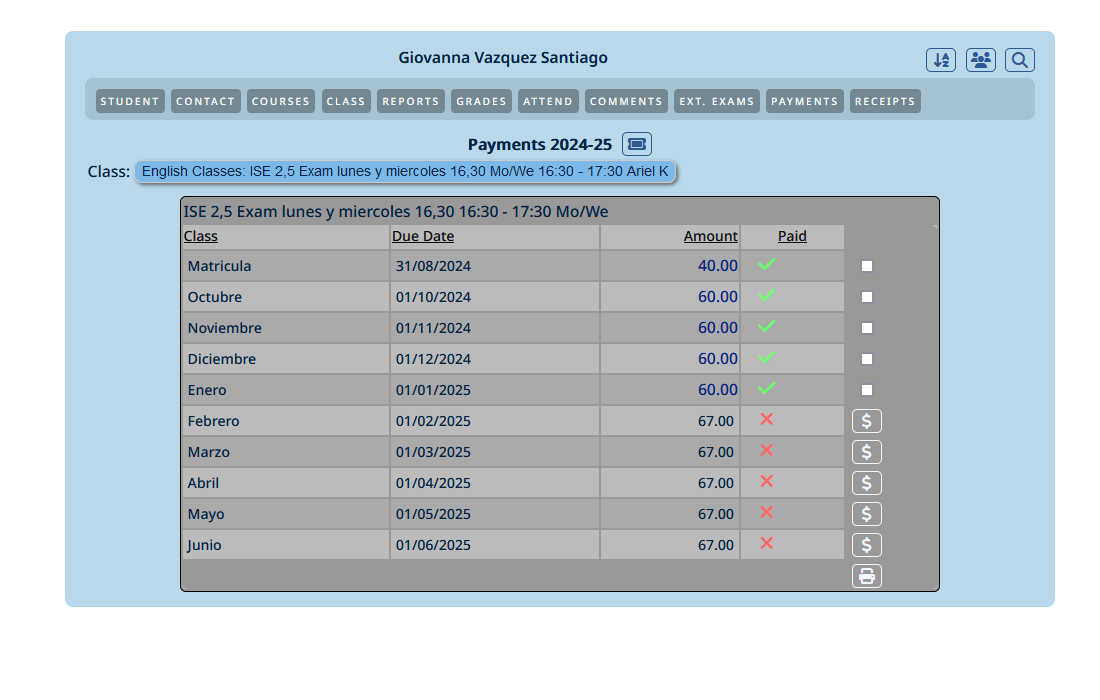Switch to the CONTACT tab
Screen dimensions: 1100x700
(x=206, y=101)
